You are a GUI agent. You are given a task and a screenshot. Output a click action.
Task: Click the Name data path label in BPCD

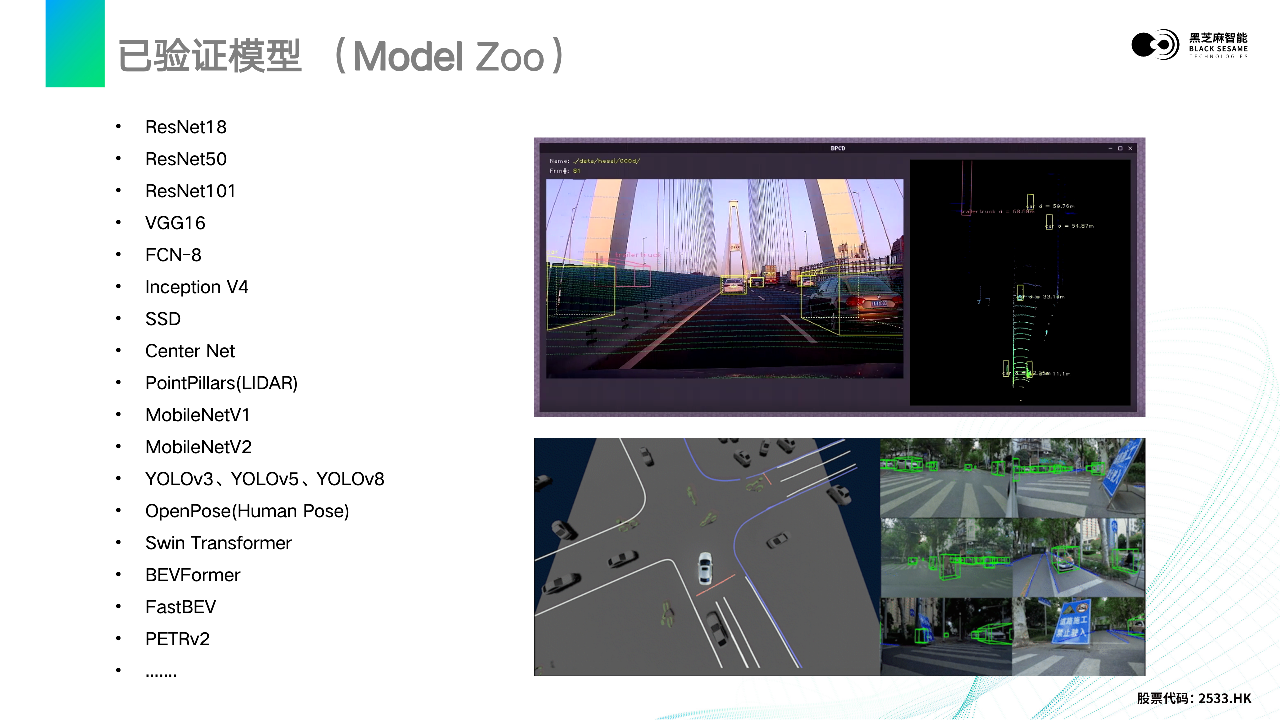(x=594, y=160)
